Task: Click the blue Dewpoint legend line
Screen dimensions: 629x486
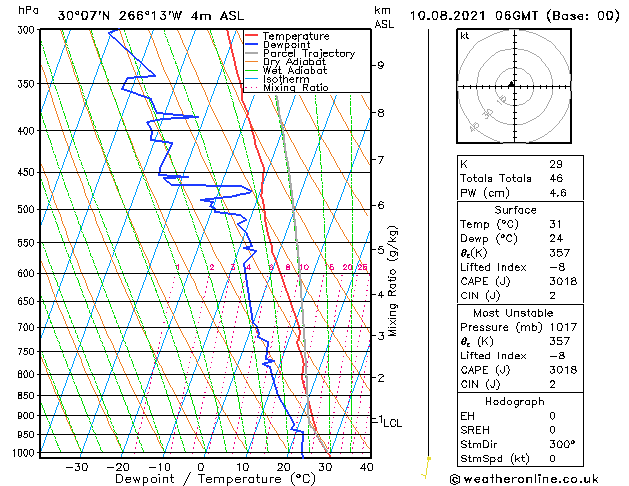Action: 252,45
